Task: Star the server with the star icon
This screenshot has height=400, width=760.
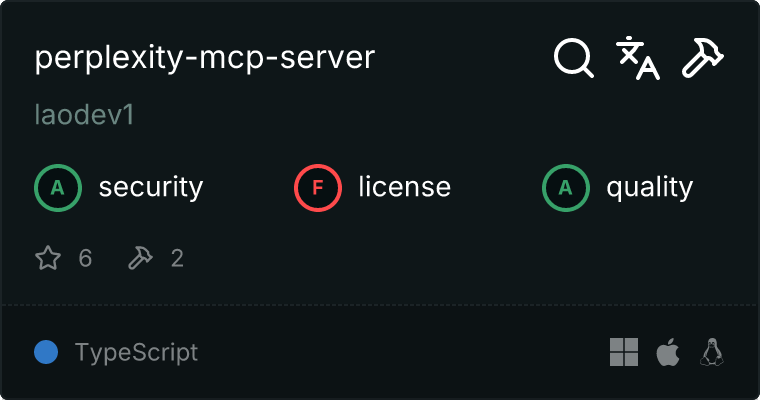Action: pyautogui.click(x=48, y=259)
